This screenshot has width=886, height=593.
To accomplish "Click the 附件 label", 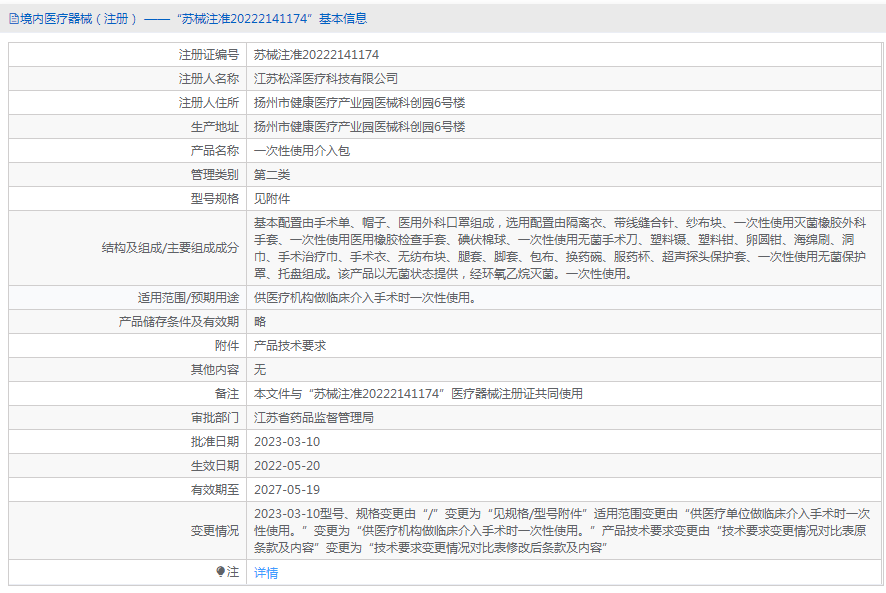I will point(227,346).
